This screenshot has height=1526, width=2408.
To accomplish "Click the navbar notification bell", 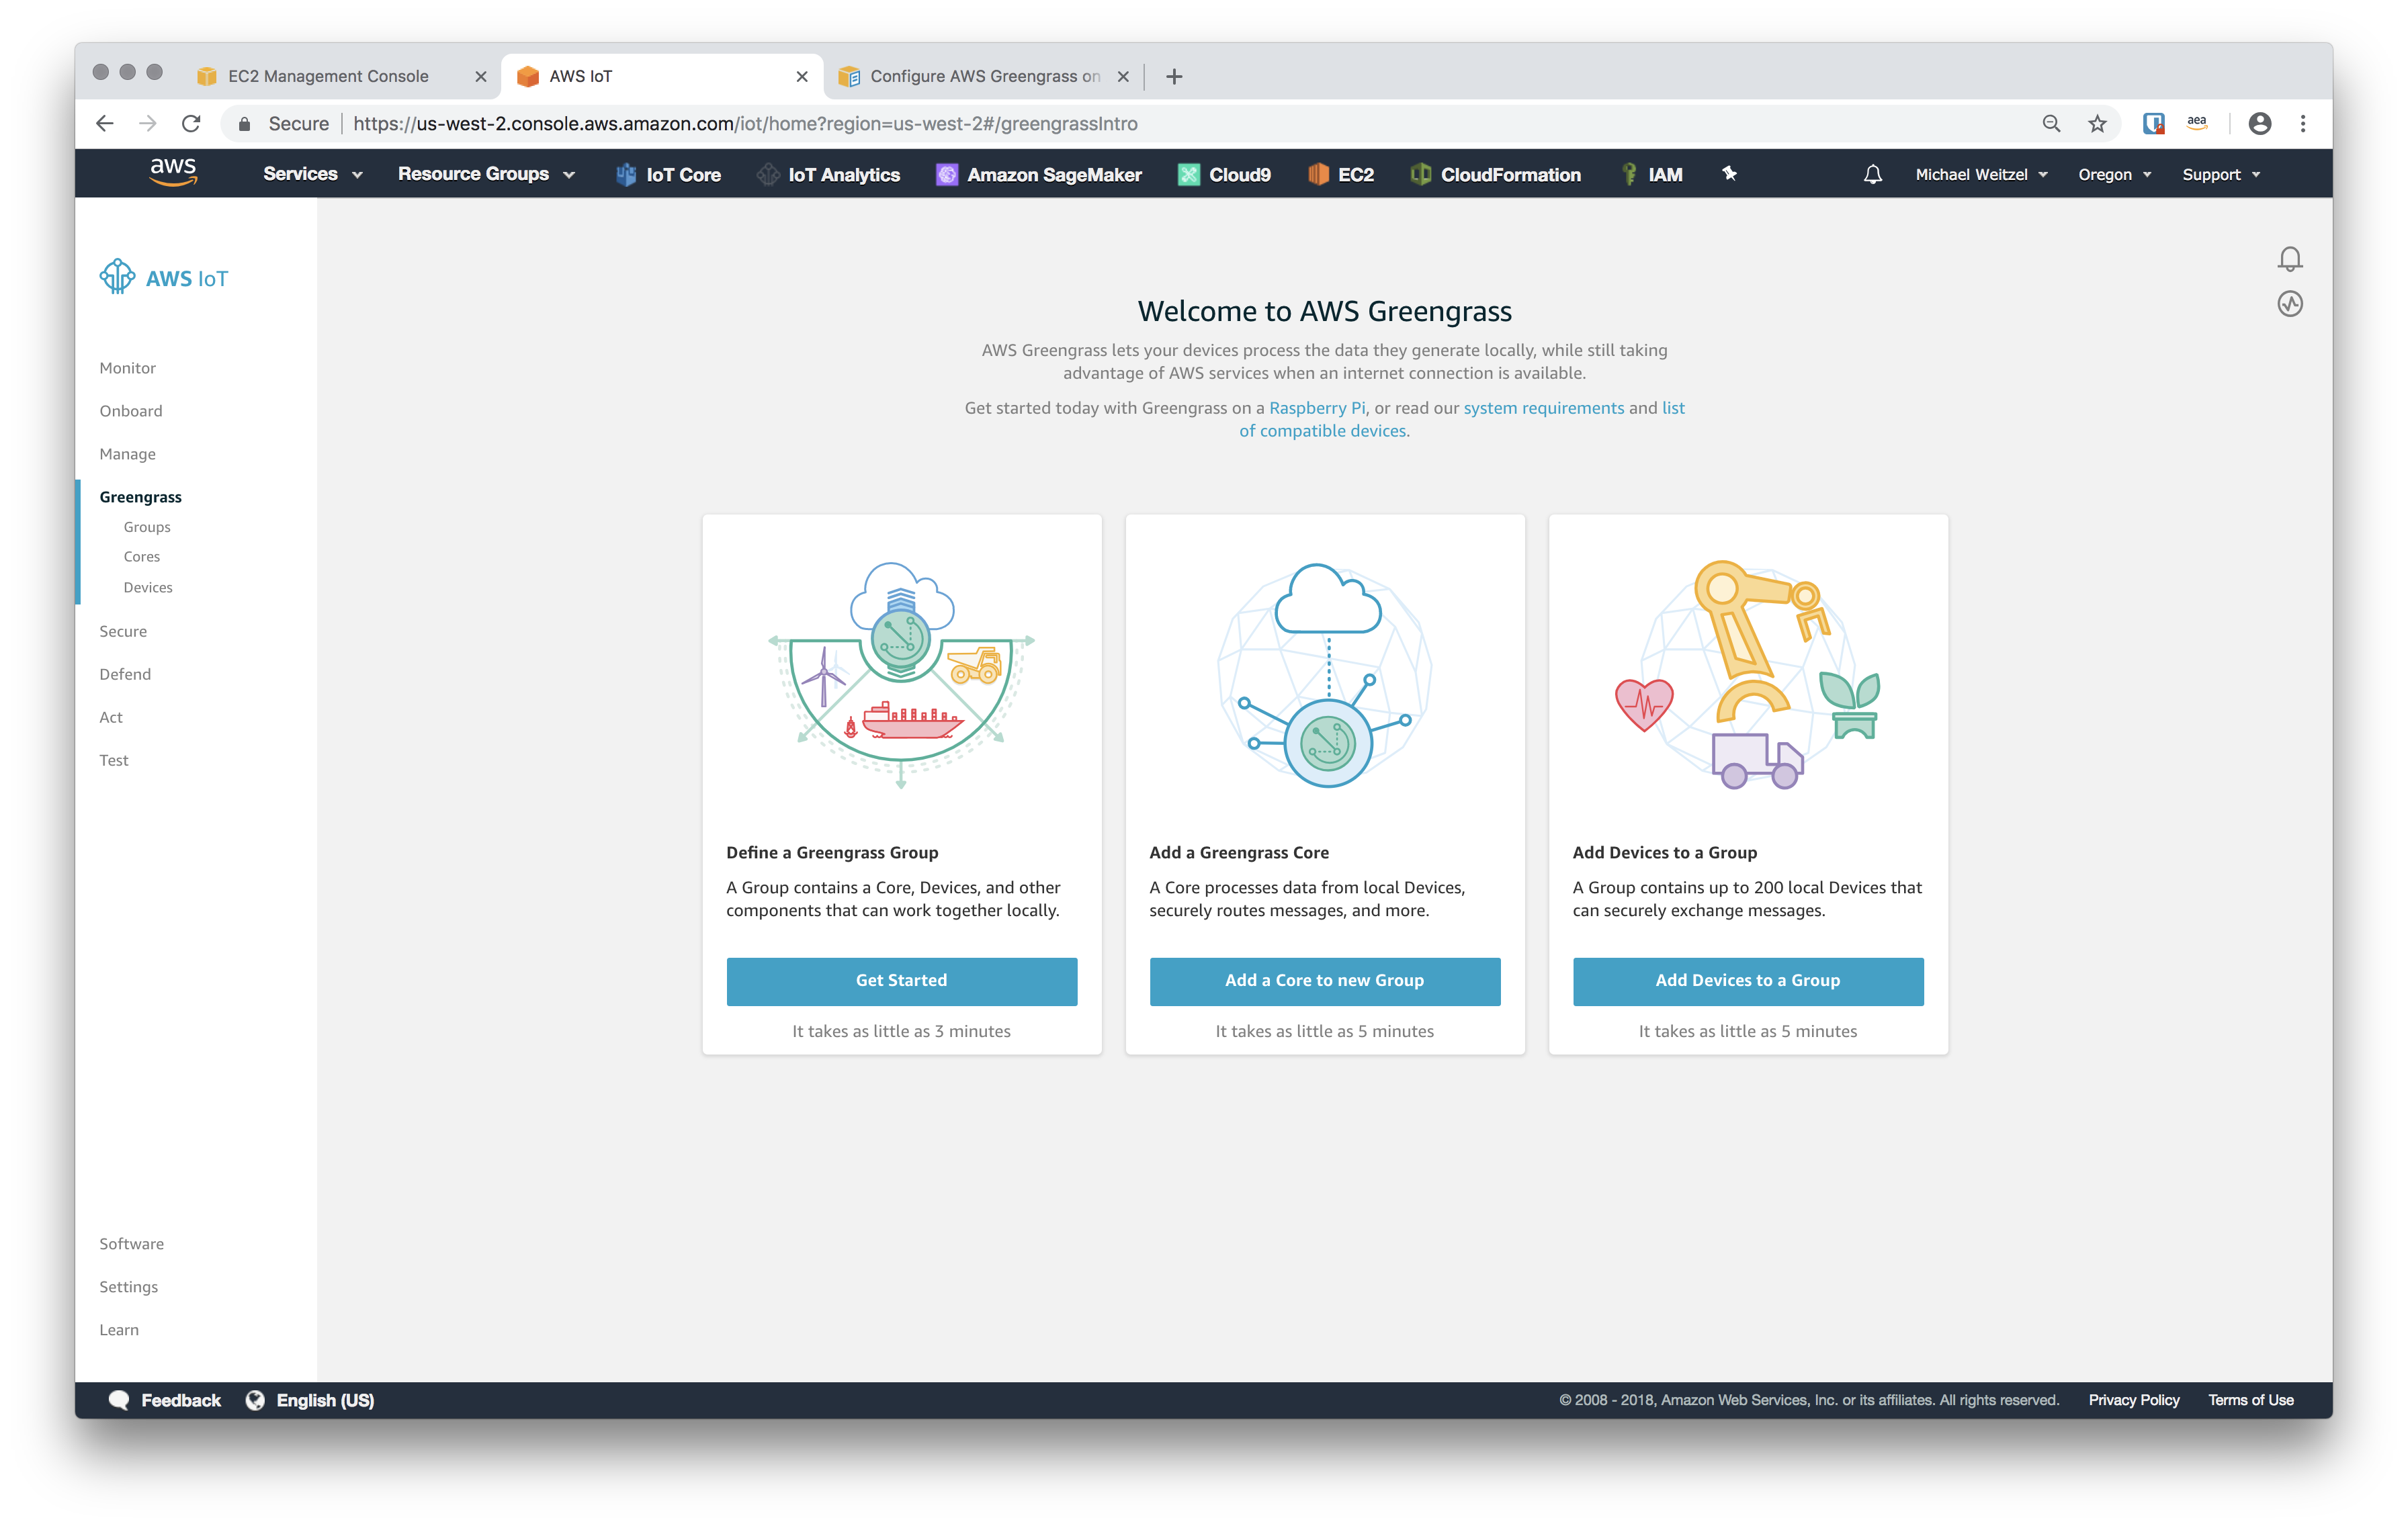I will tap(1872, 174).
